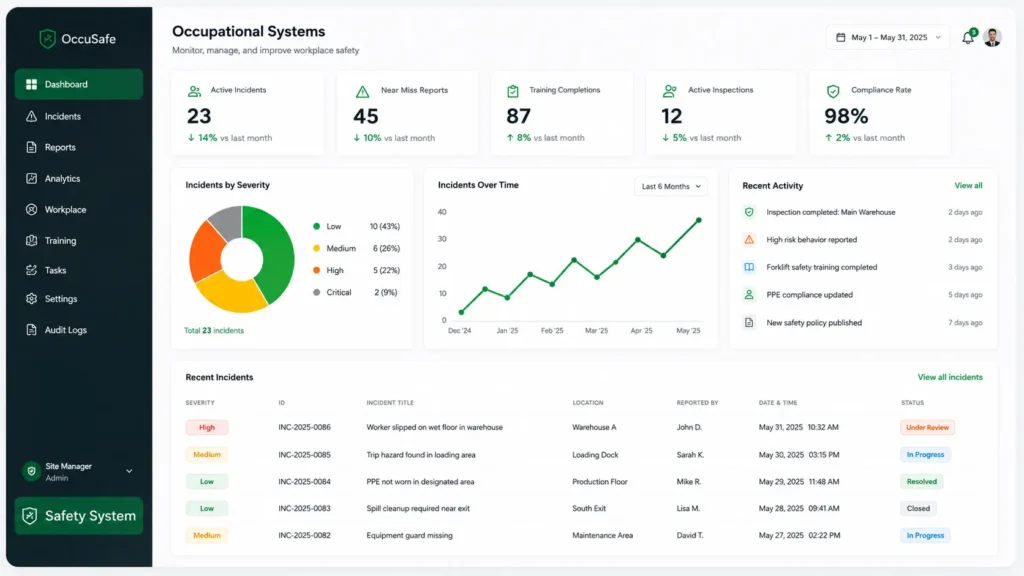
Task: Click the Dashboard grid icon in sidebar
Action: (31, 84)
